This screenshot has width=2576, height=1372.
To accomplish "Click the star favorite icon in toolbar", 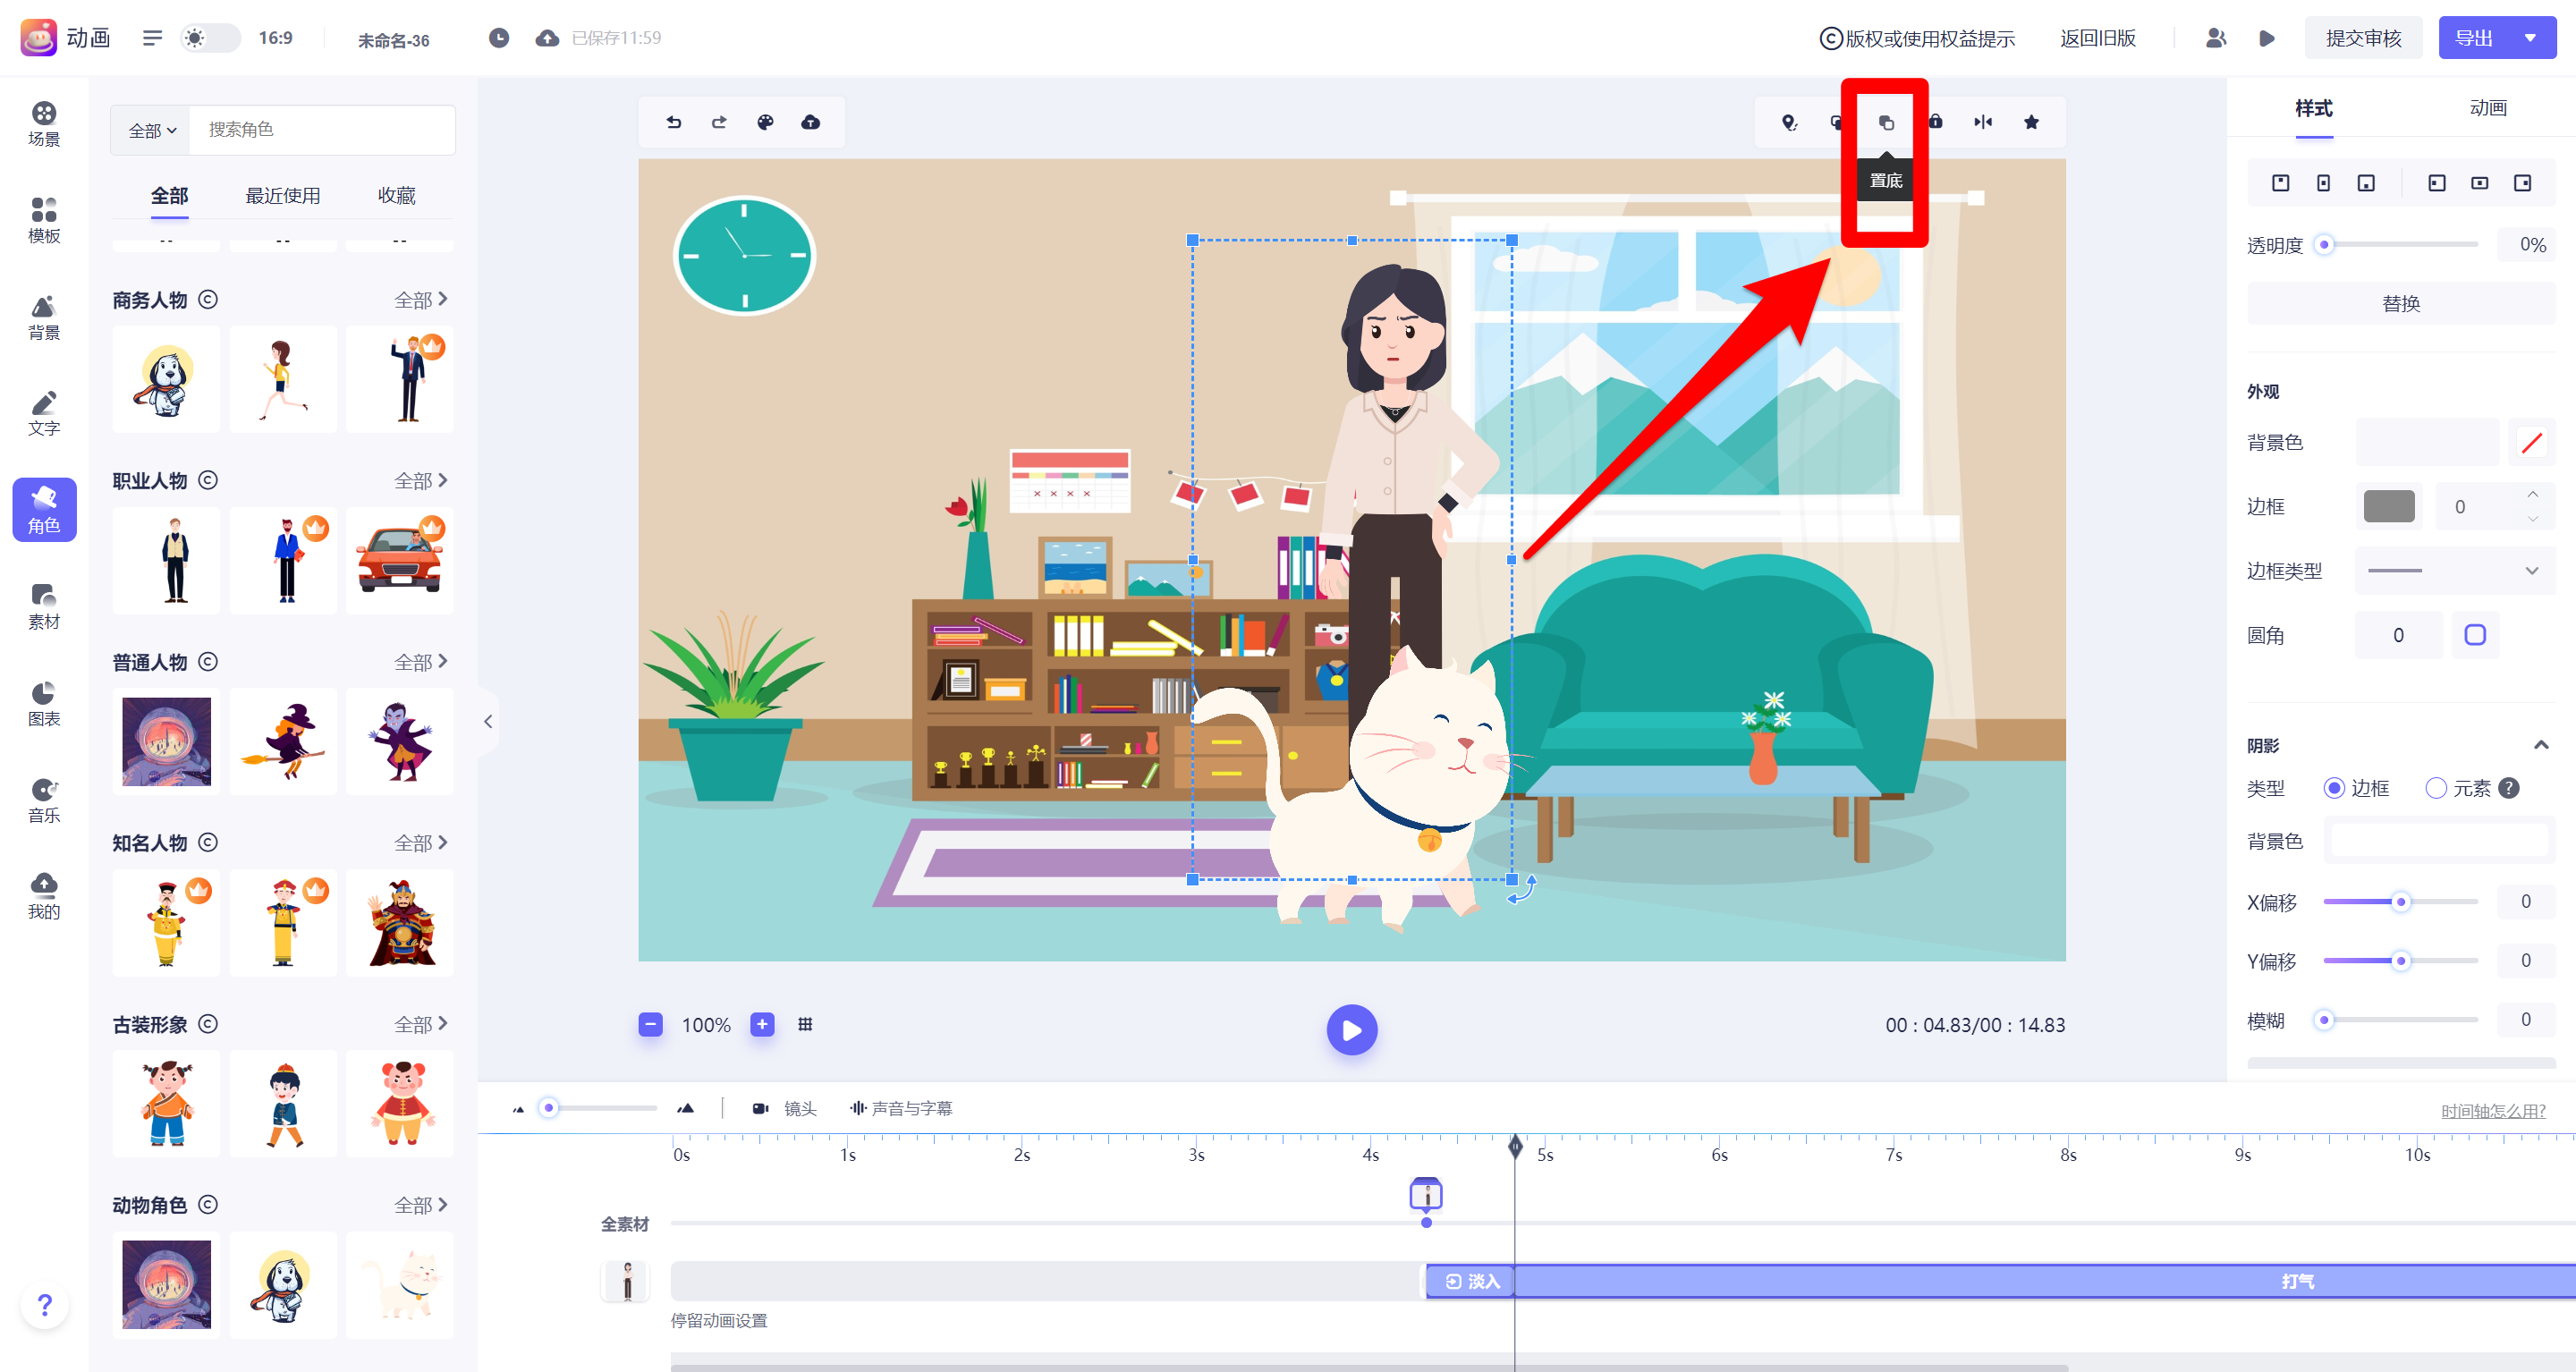I will point(2031,122).
